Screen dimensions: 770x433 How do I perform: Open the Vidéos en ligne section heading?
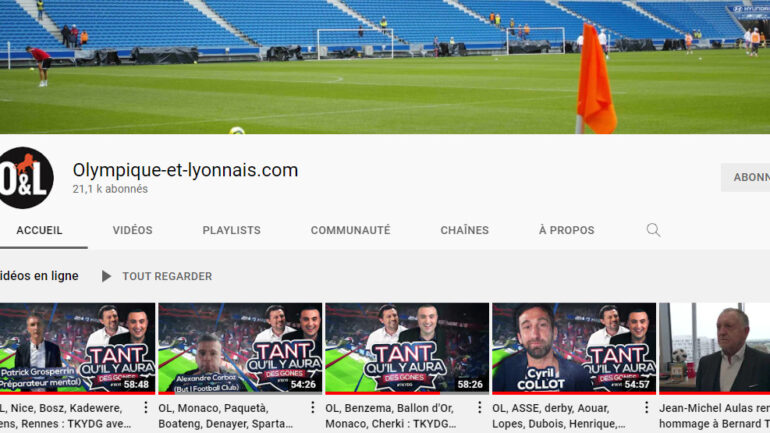tap(39, 276)
